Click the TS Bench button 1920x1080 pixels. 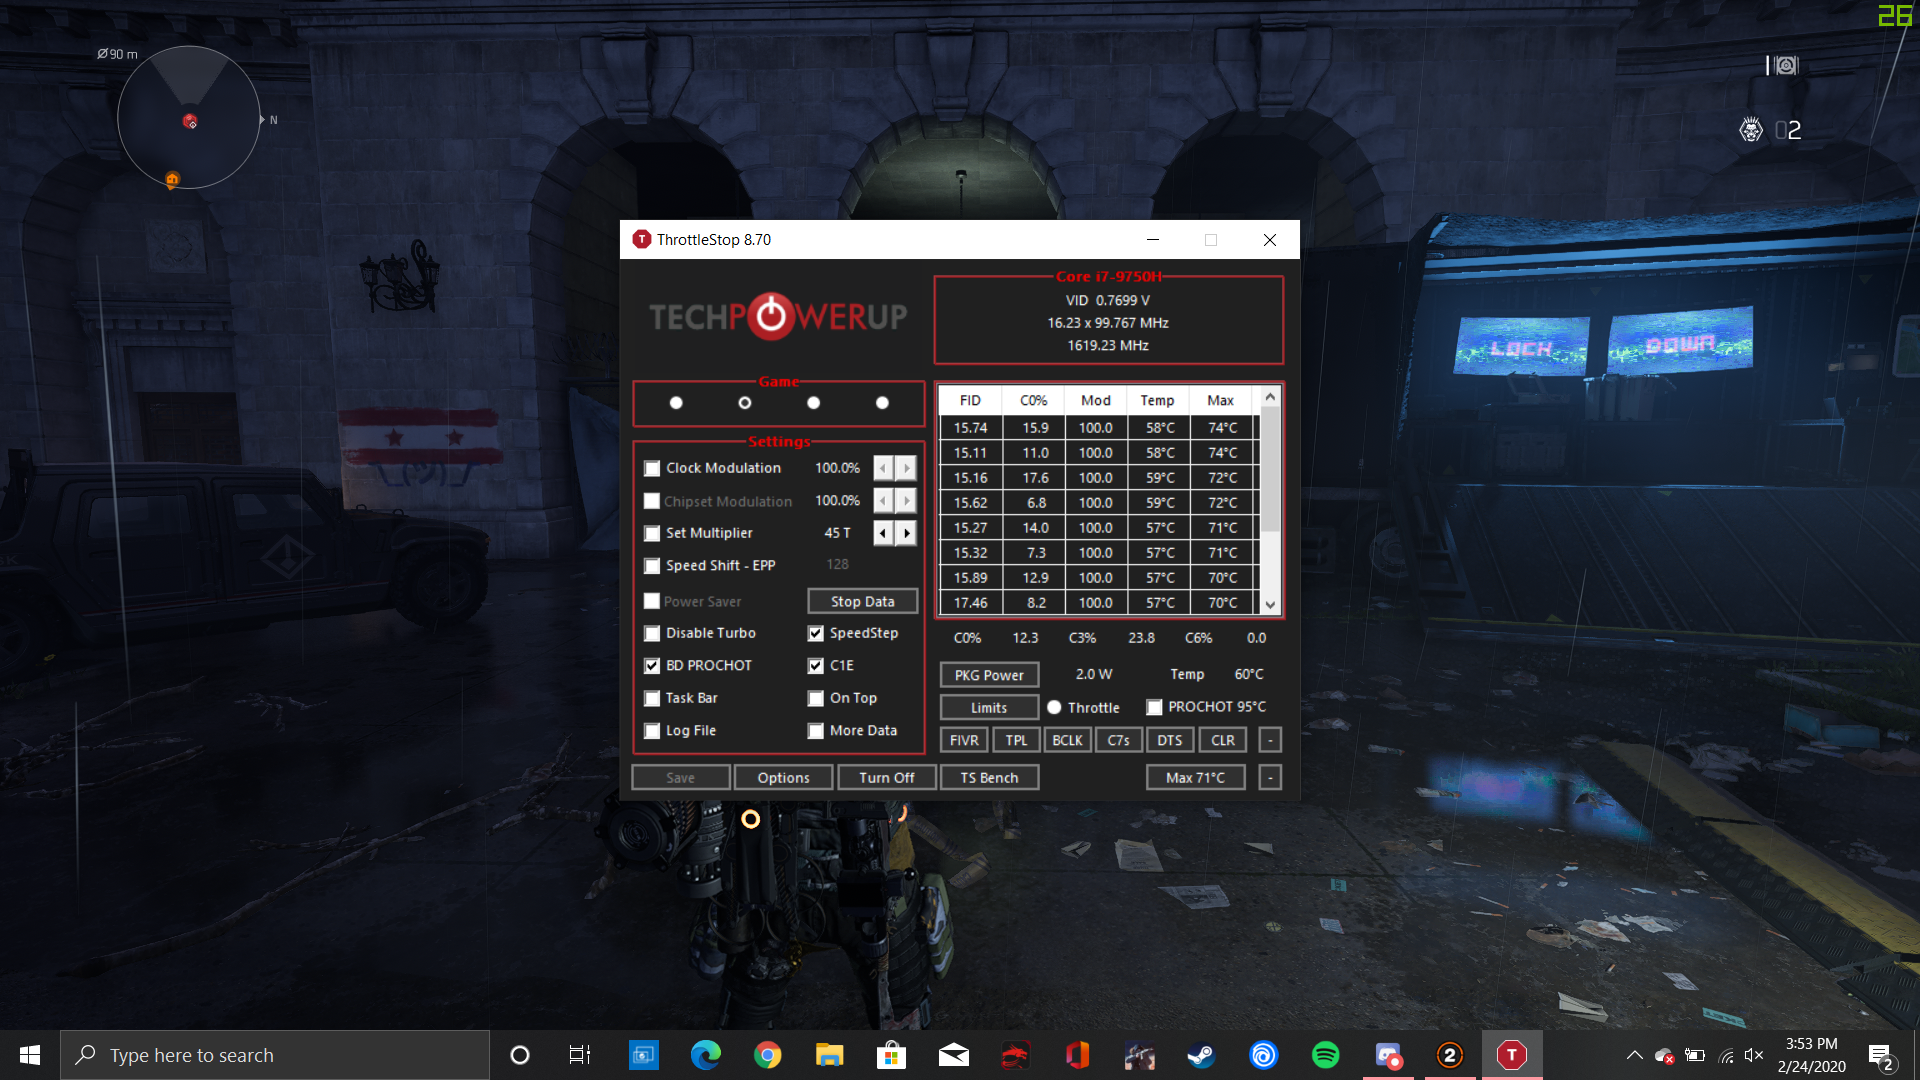(x=989, y=778)
